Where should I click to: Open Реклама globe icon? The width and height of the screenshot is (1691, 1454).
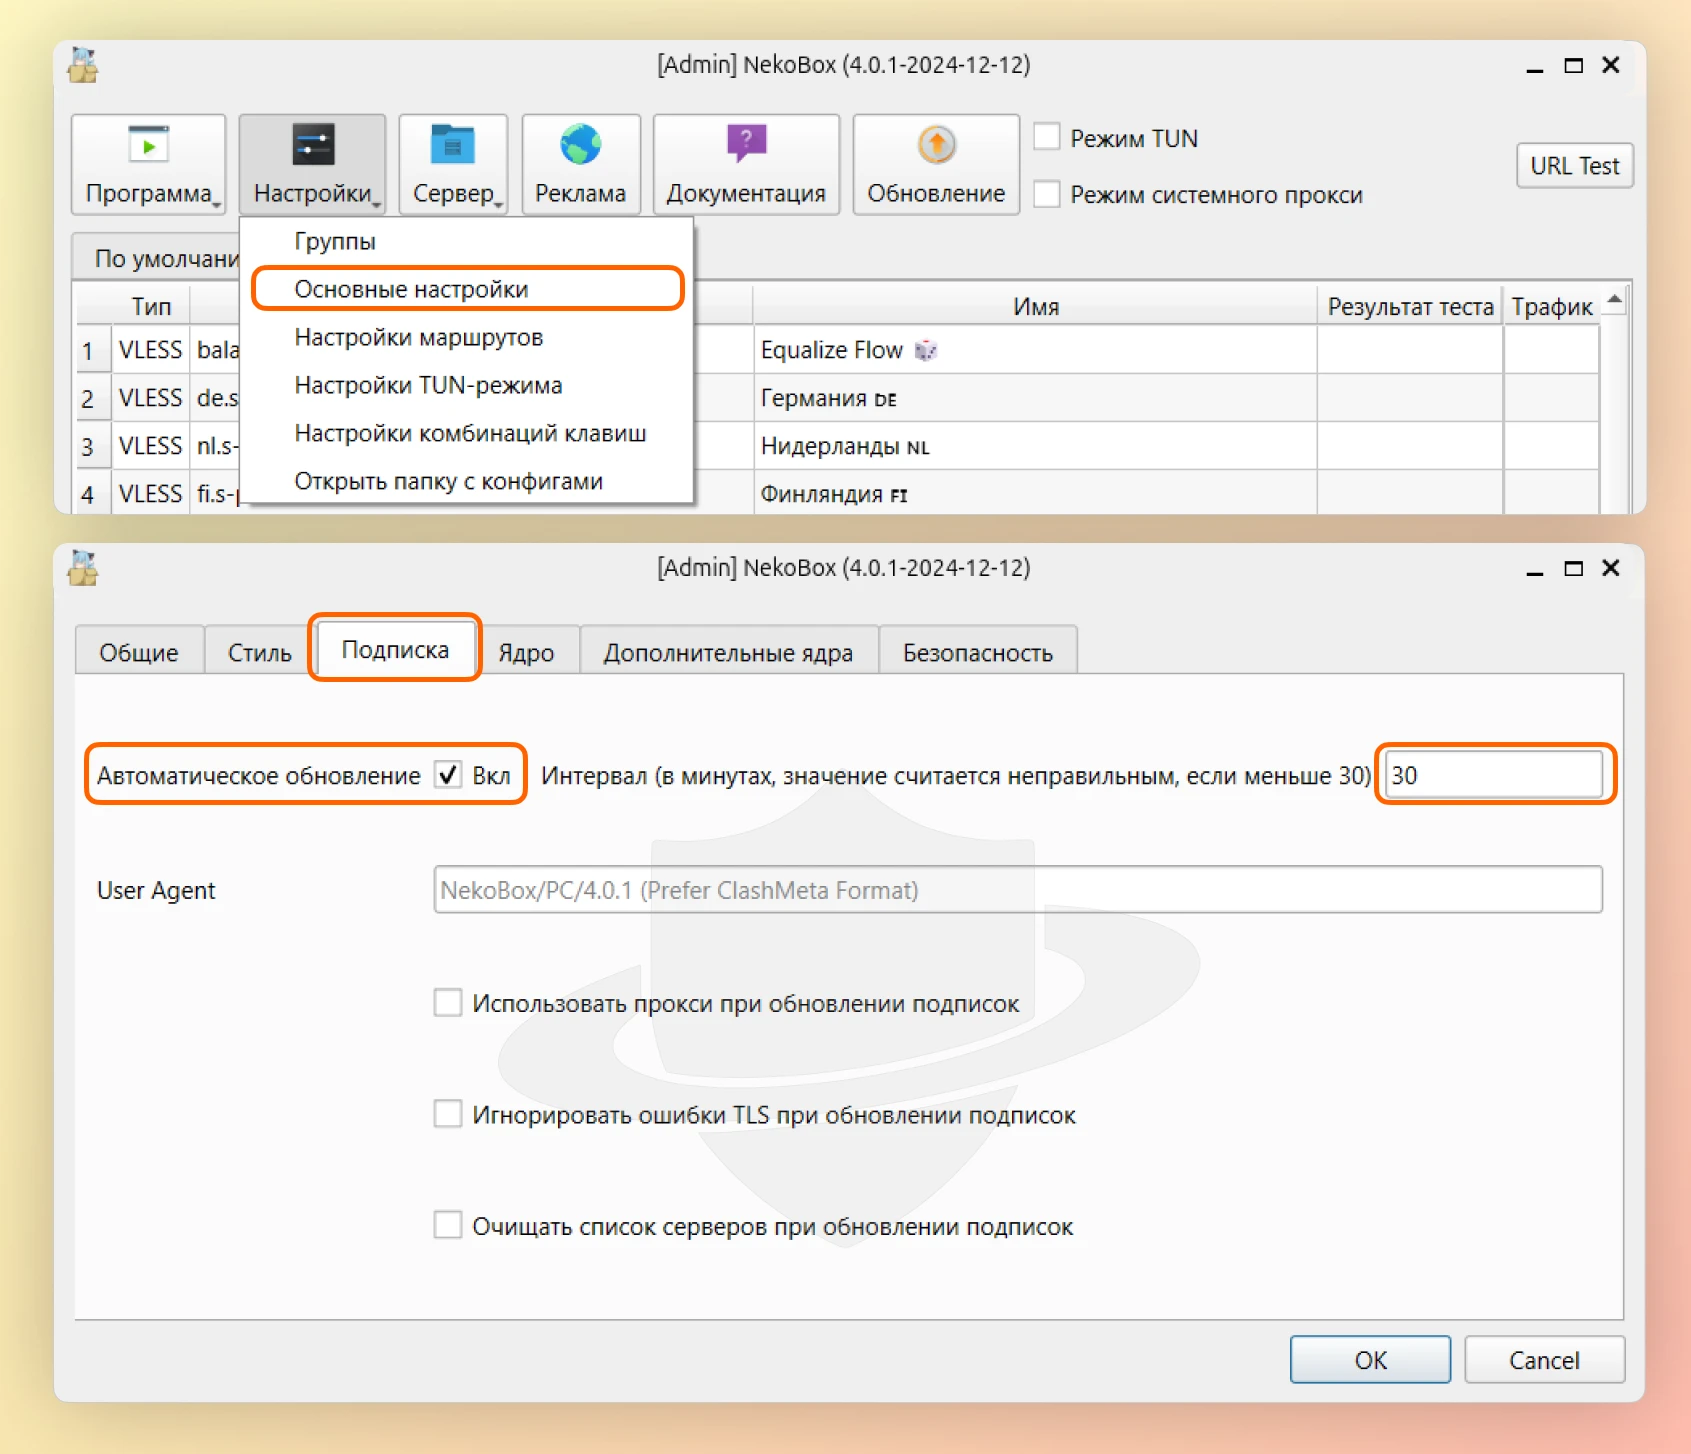point(580,146)
